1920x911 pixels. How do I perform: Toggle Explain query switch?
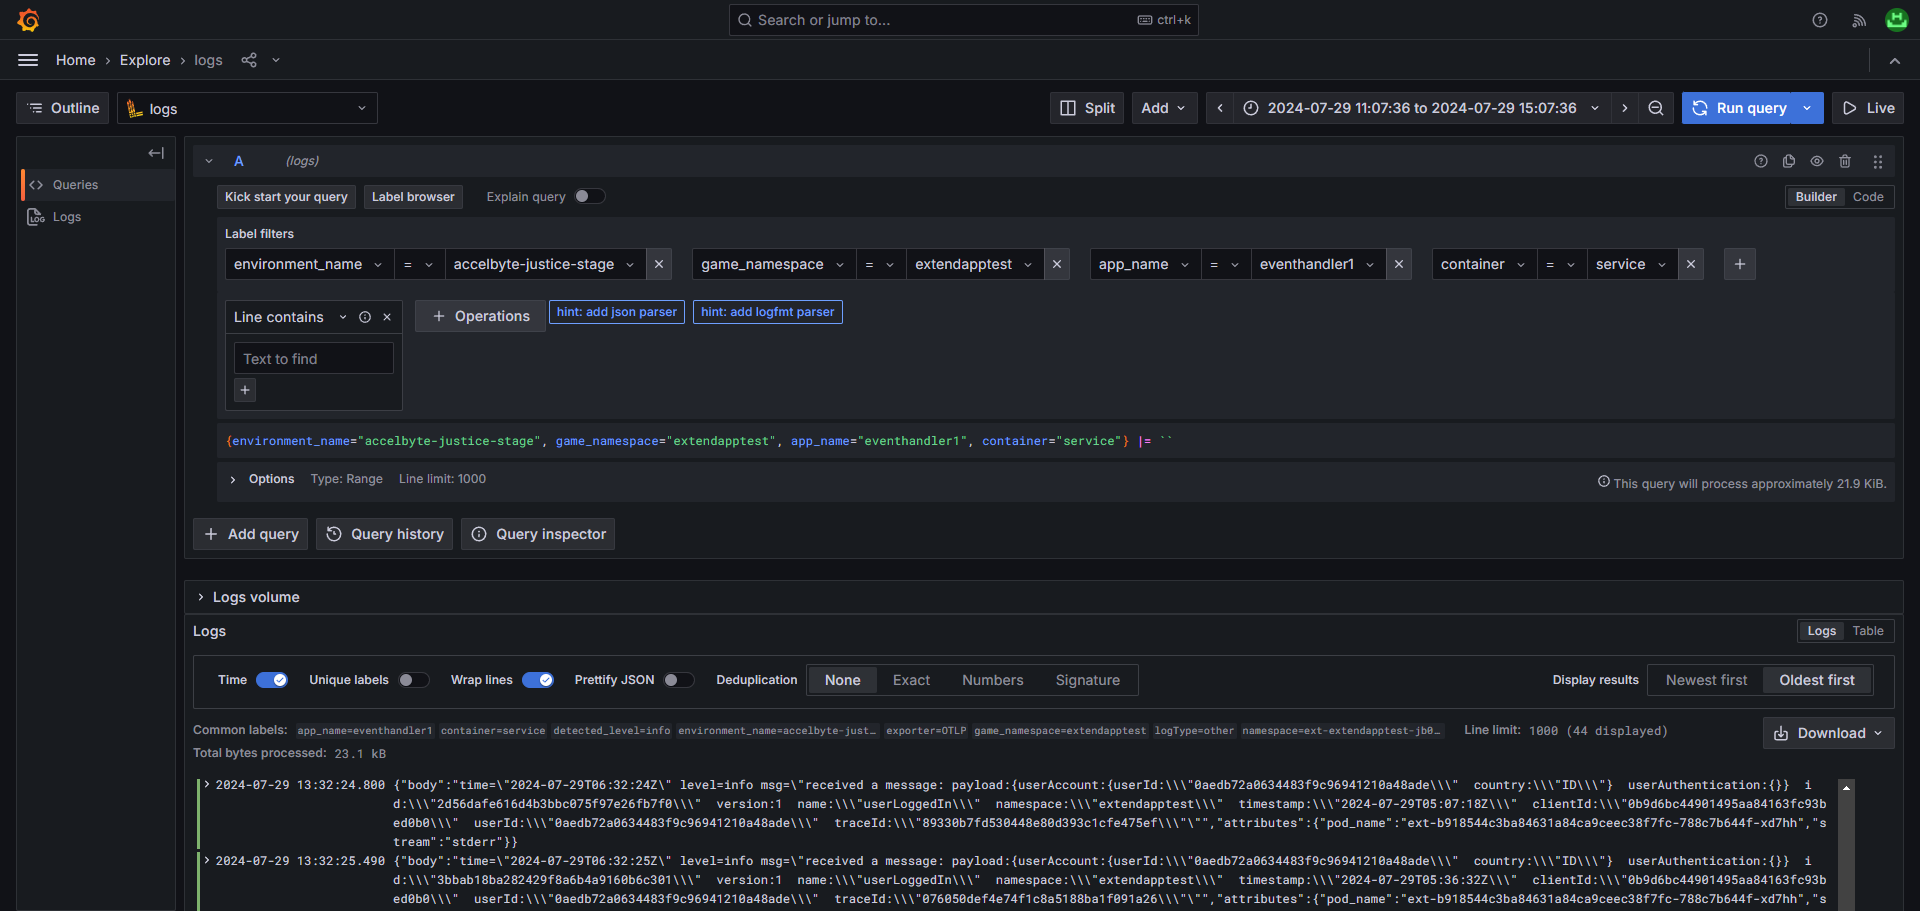pos(589,196)
